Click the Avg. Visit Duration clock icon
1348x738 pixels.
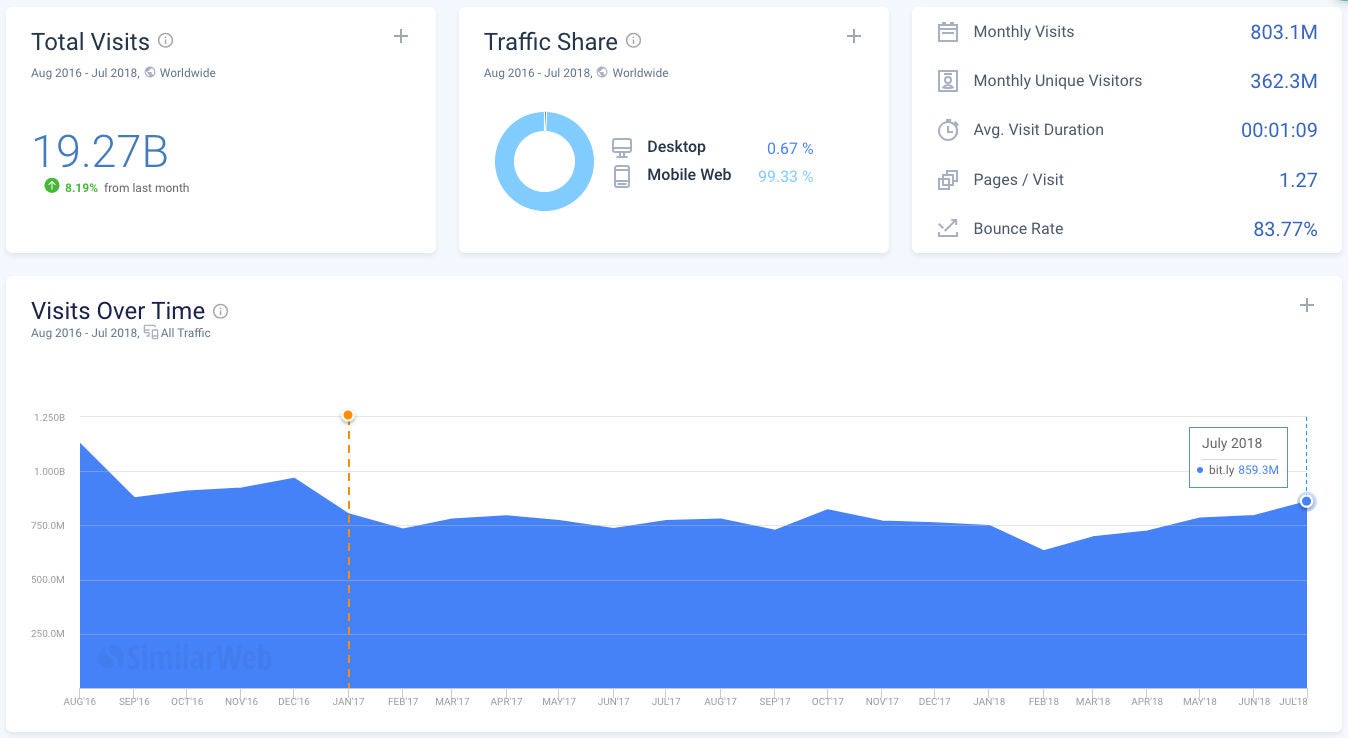click(947, 130)
